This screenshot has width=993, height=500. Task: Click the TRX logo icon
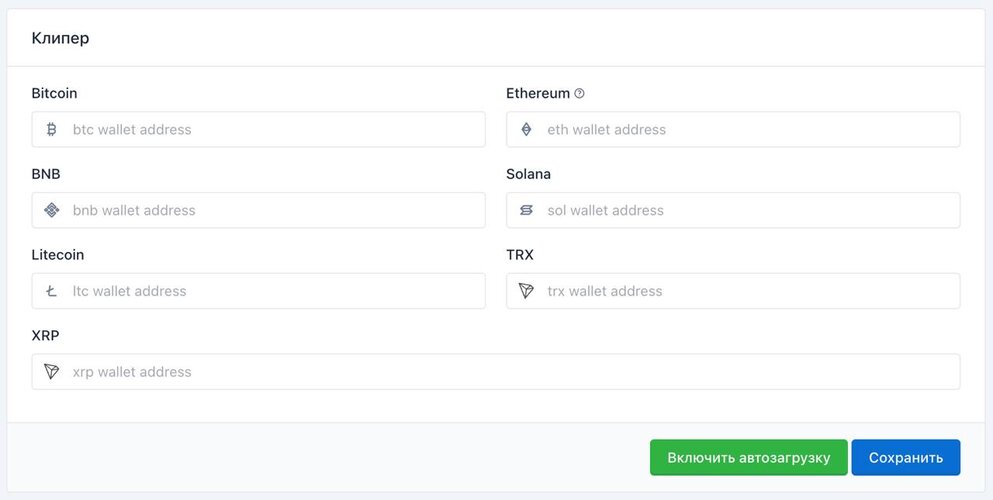pyautogui.click(x=526, y=291)
